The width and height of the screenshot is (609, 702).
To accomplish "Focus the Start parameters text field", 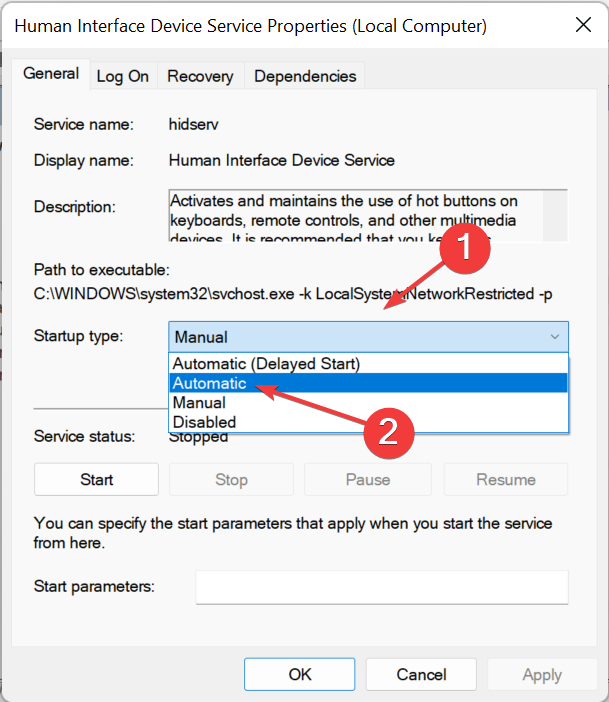I will pos(382,587).
